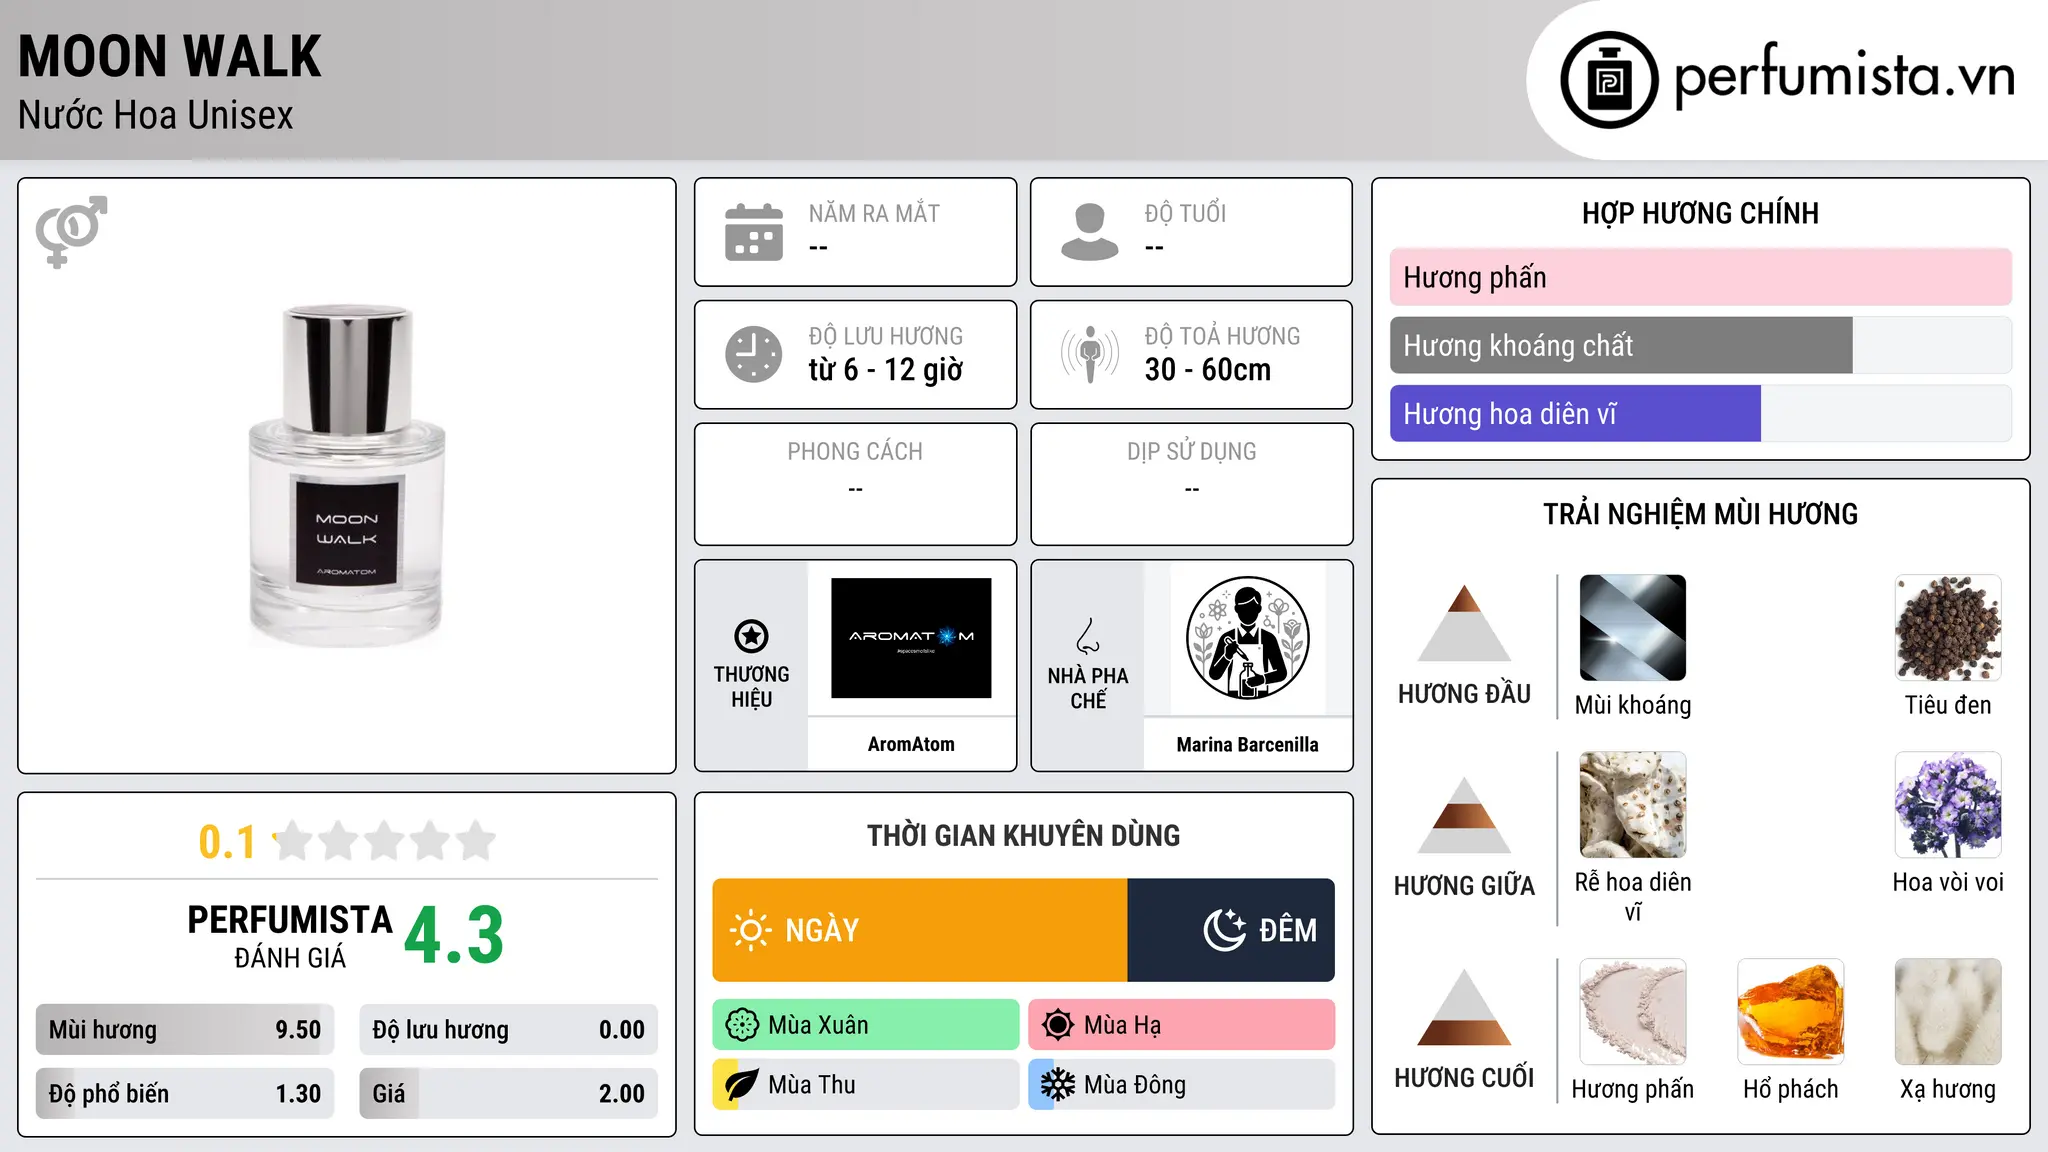Click the moon icon in the Đêm bar
Viewport: 2048px width, 1152px height.
point(1224,930)
